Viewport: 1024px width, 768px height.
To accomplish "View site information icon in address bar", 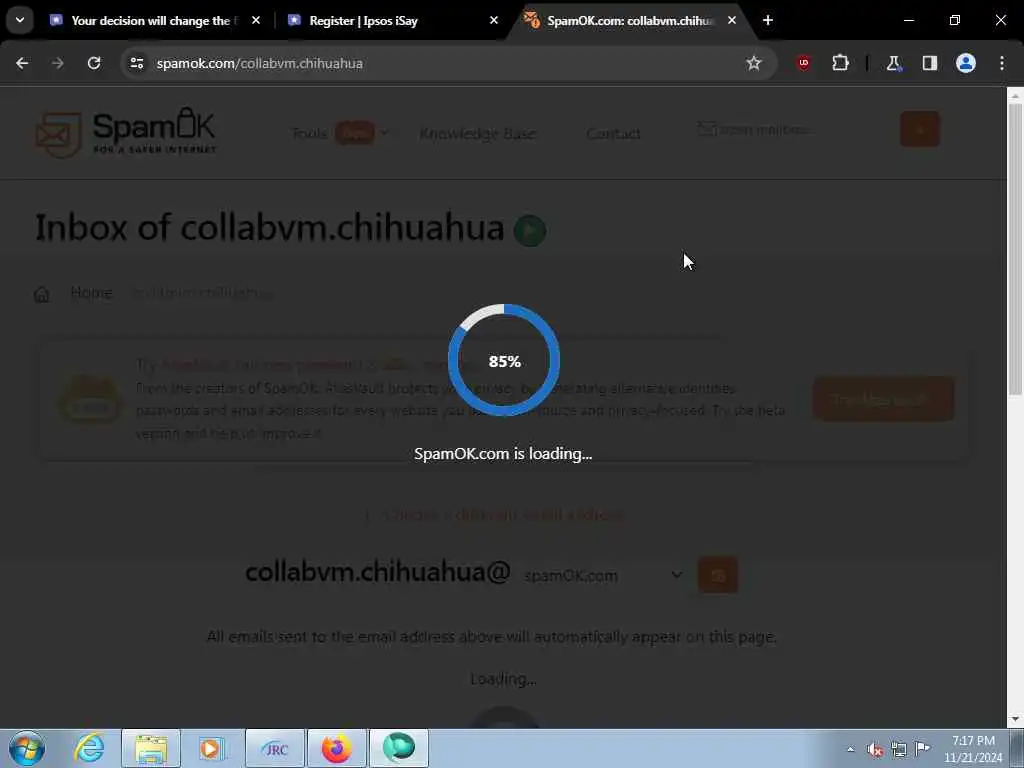I will click(136, 63).
